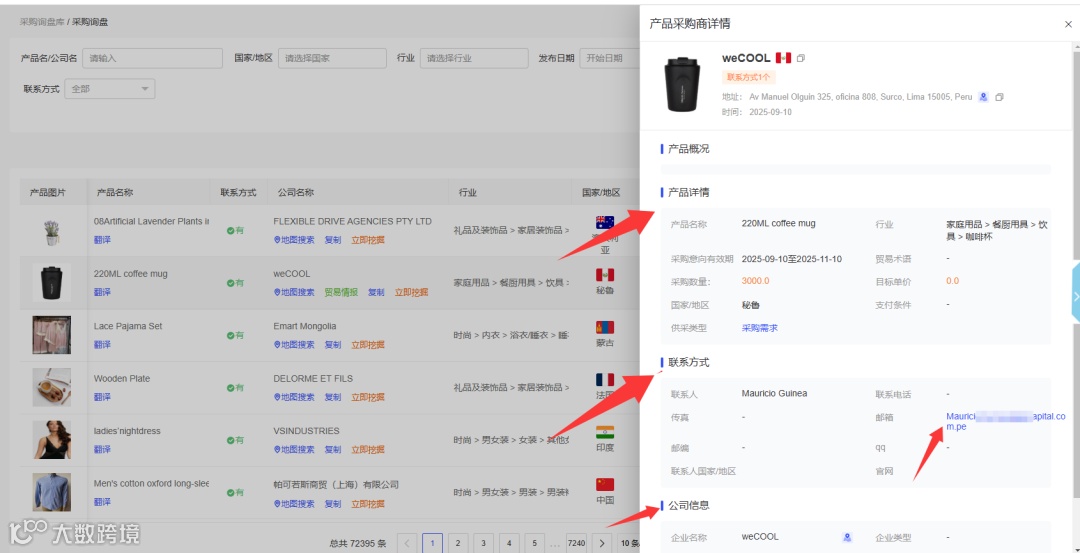Image resolution: width=1080 pixels, height=553 pixels.
Task: Open 地图搜索 for VSINDUSTRIES
Action: pos(294,449)
